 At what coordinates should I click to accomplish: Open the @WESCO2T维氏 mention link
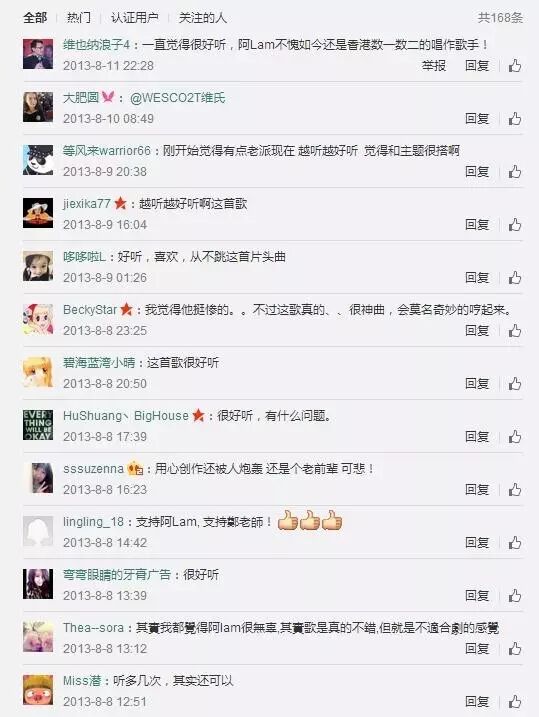point(177,98)
